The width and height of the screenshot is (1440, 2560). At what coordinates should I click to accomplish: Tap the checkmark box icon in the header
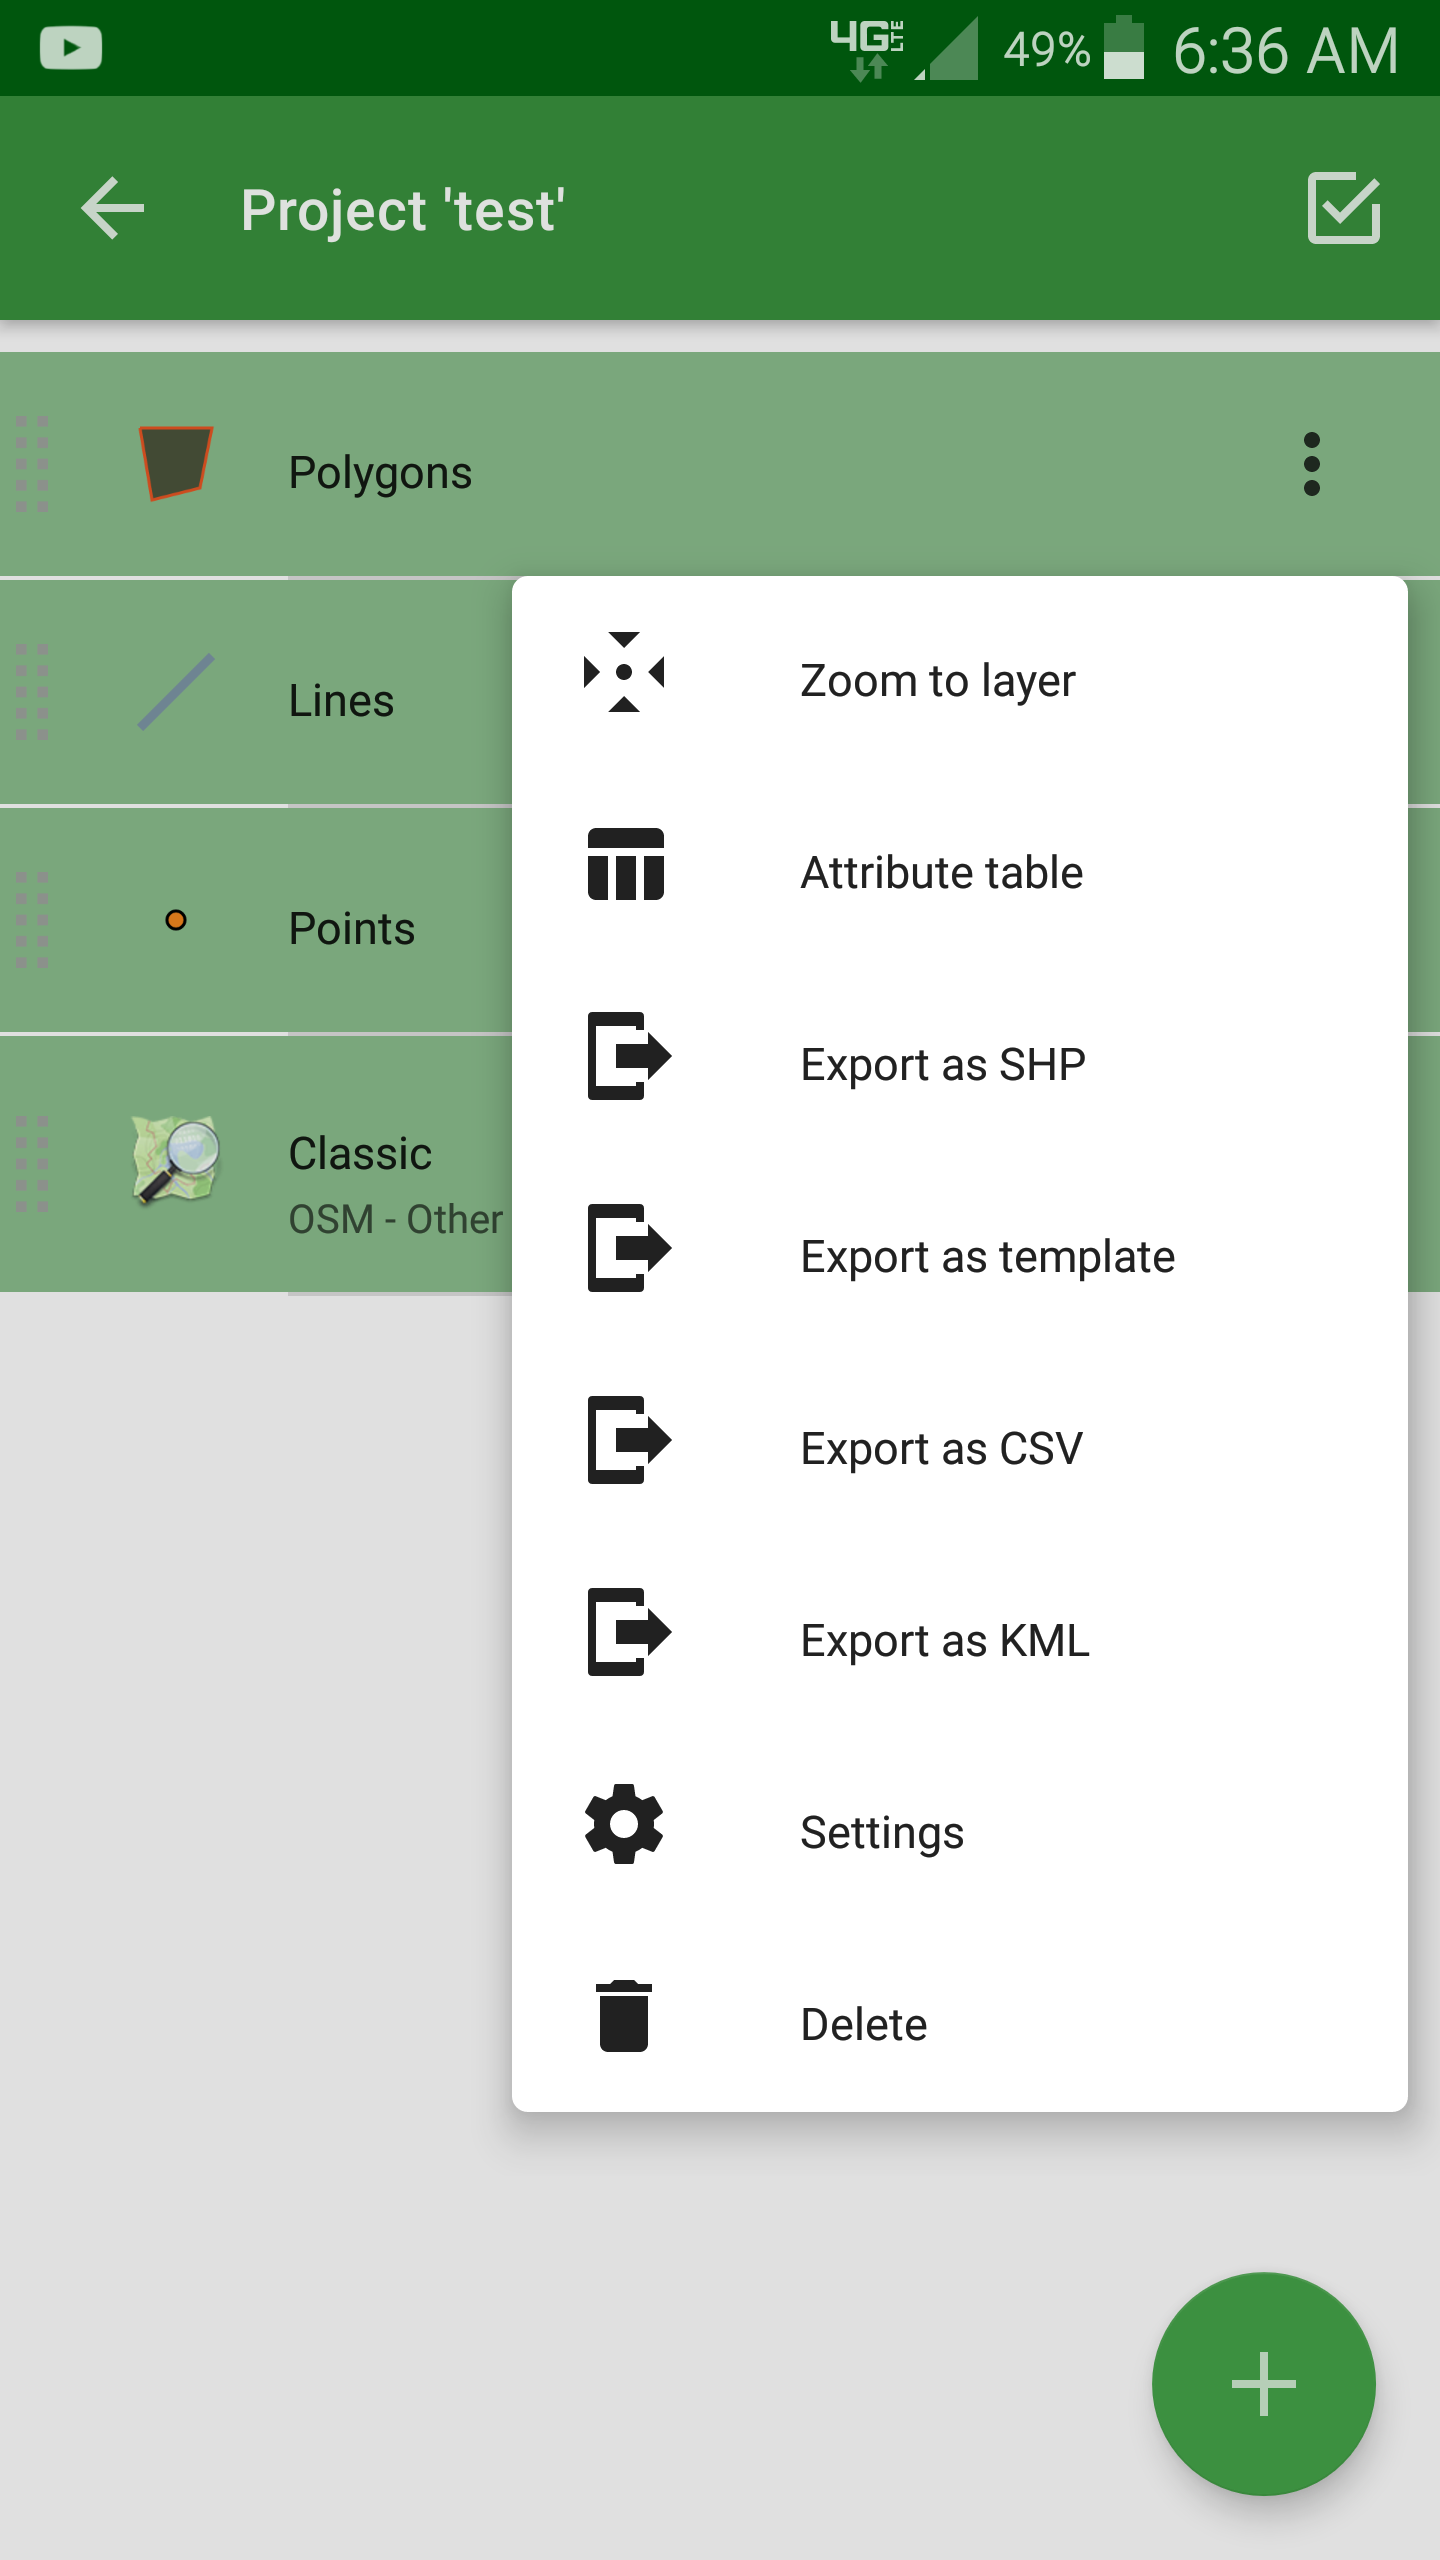pos(1344,208)
